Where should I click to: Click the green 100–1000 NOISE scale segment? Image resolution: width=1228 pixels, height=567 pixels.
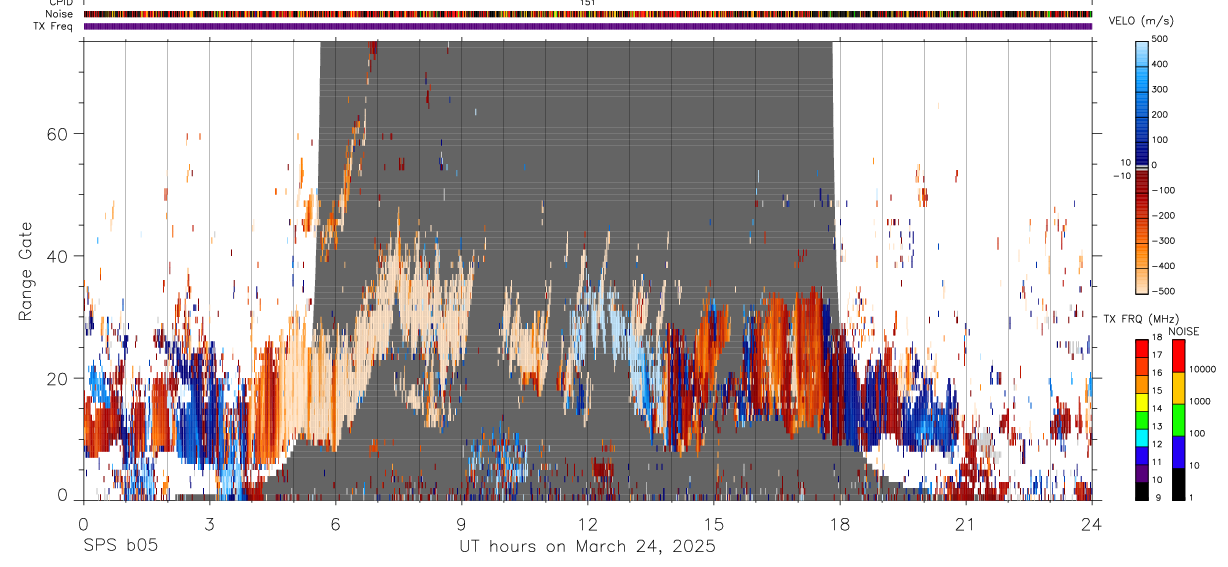pyautogui.click(x=1179, y=419)
